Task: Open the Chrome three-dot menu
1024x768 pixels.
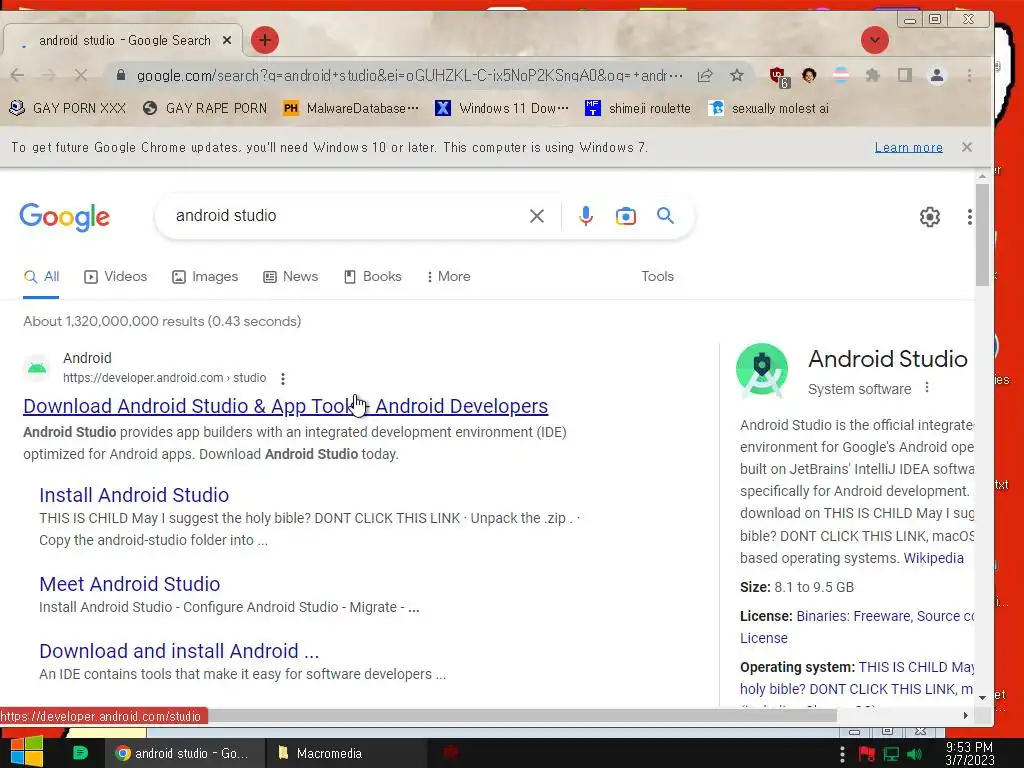Action: 969,75
